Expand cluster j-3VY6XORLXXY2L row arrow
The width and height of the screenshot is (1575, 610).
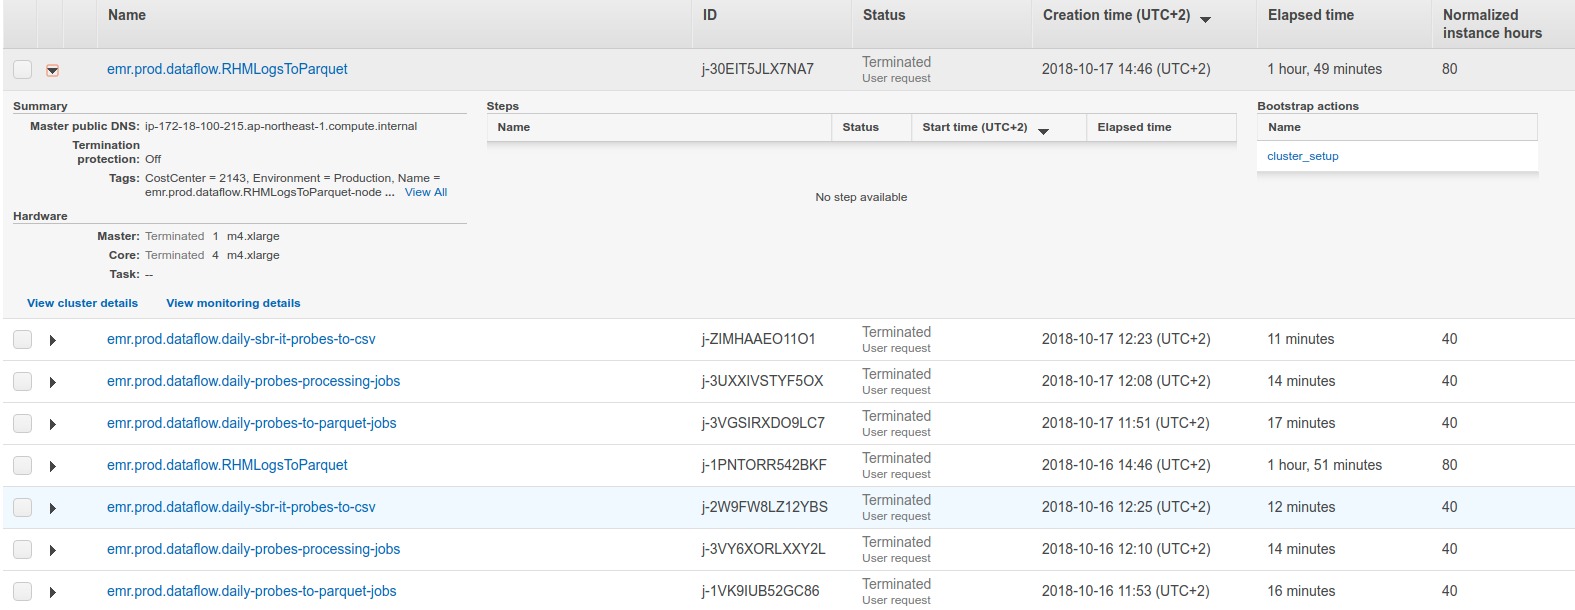pyautogui.click(x=53, y=550)
